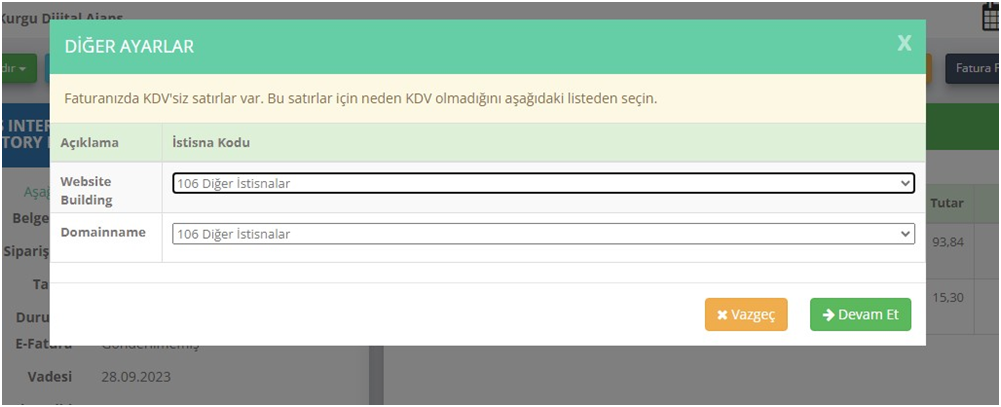Image resolution: width=1001 pixels, height=407 pixels.
Task: Click the dark Fatura button behind dialog
Action: pos(973,68)
